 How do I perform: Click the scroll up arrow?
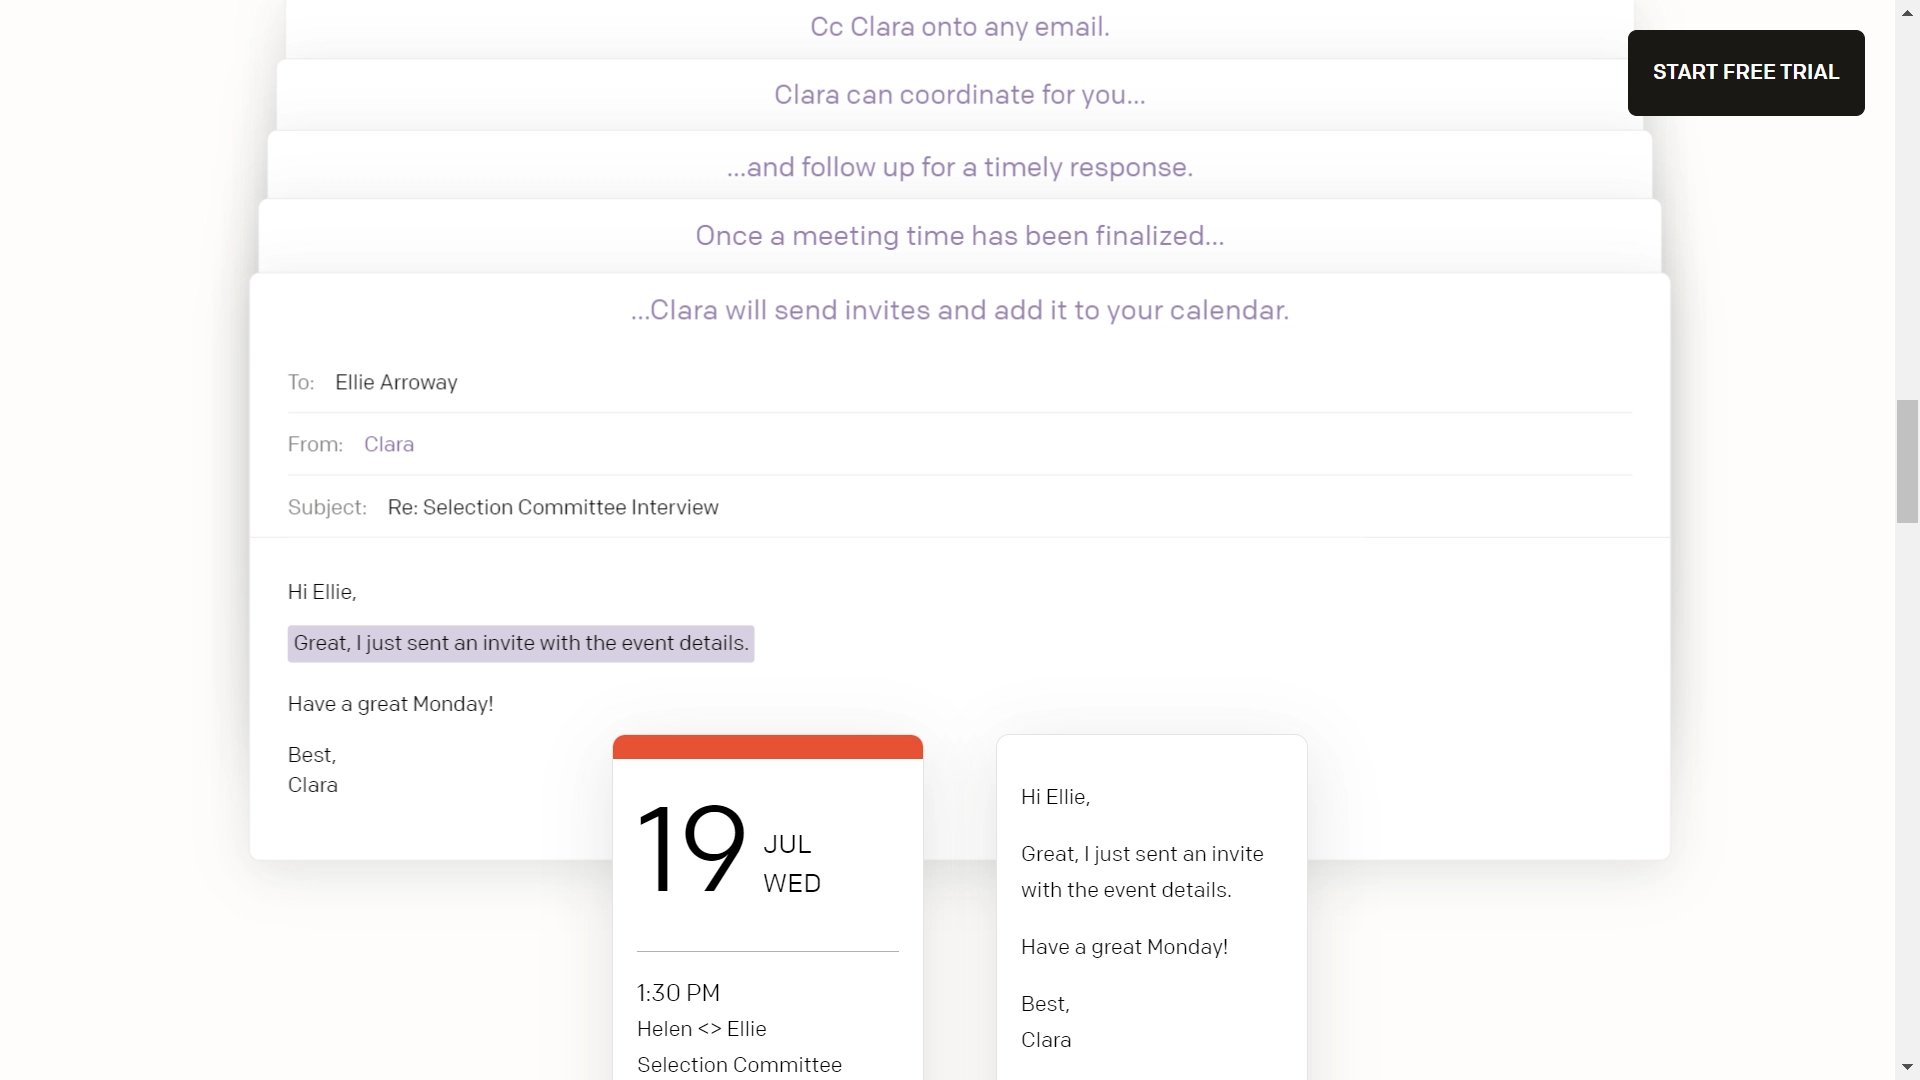point(1907,12)
